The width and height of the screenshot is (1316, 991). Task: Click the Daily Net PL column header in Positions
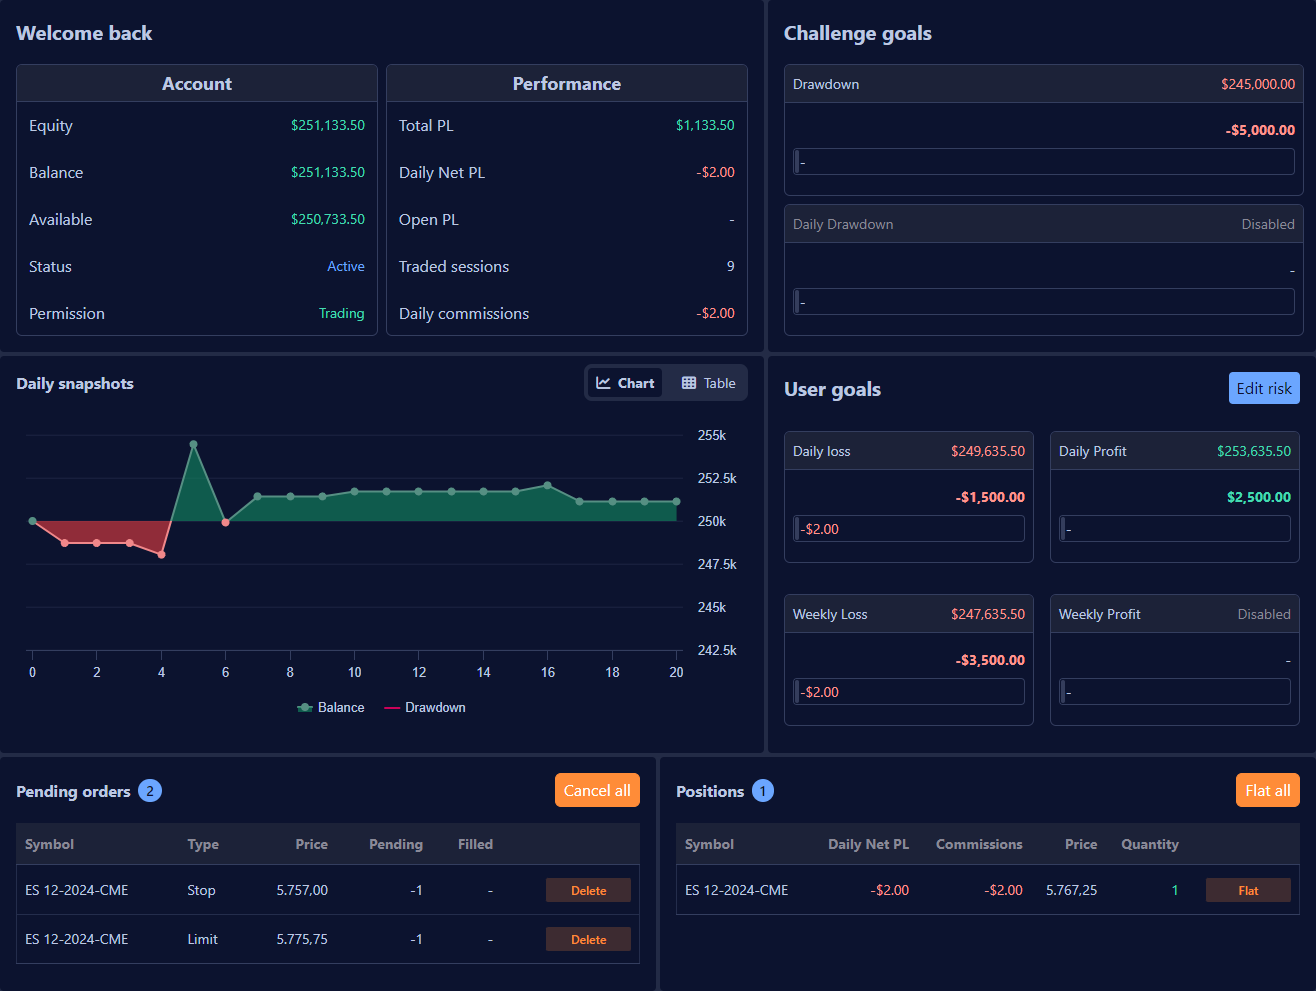868,844
